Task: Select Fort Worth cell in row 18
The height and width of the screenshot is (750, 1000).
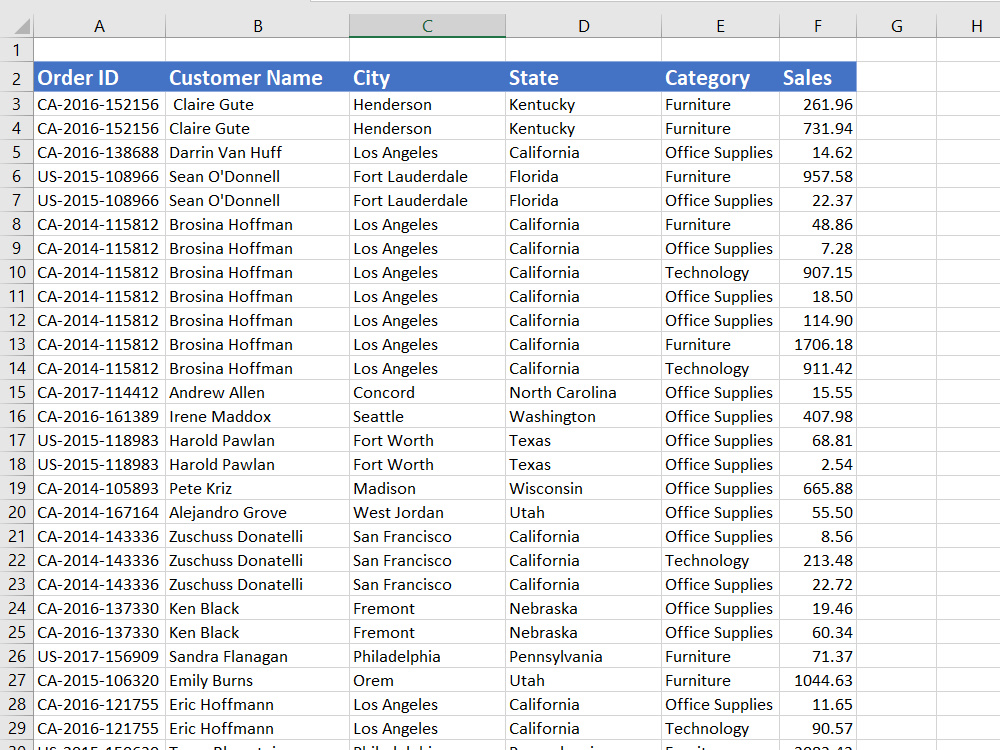Action: pyautogui.click(x=427, y=465)
